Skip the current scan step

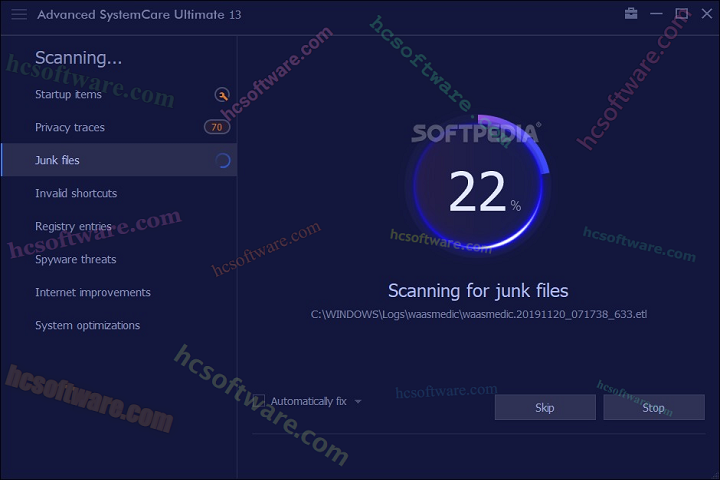(545, 407)
